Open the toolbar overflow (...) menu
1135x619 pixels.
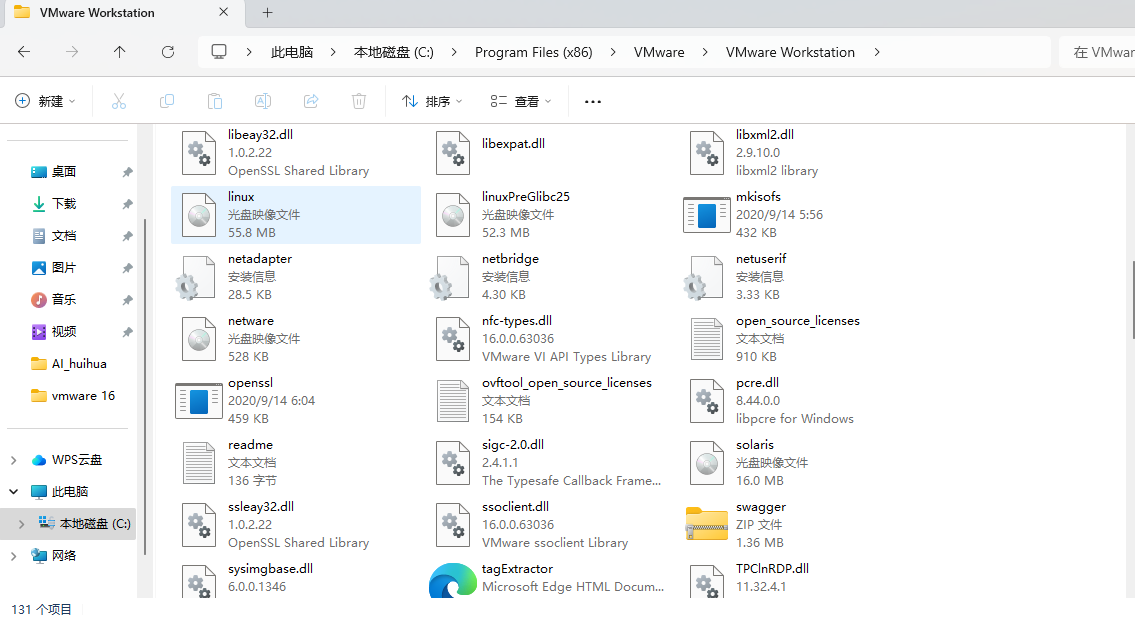[592, 100]
